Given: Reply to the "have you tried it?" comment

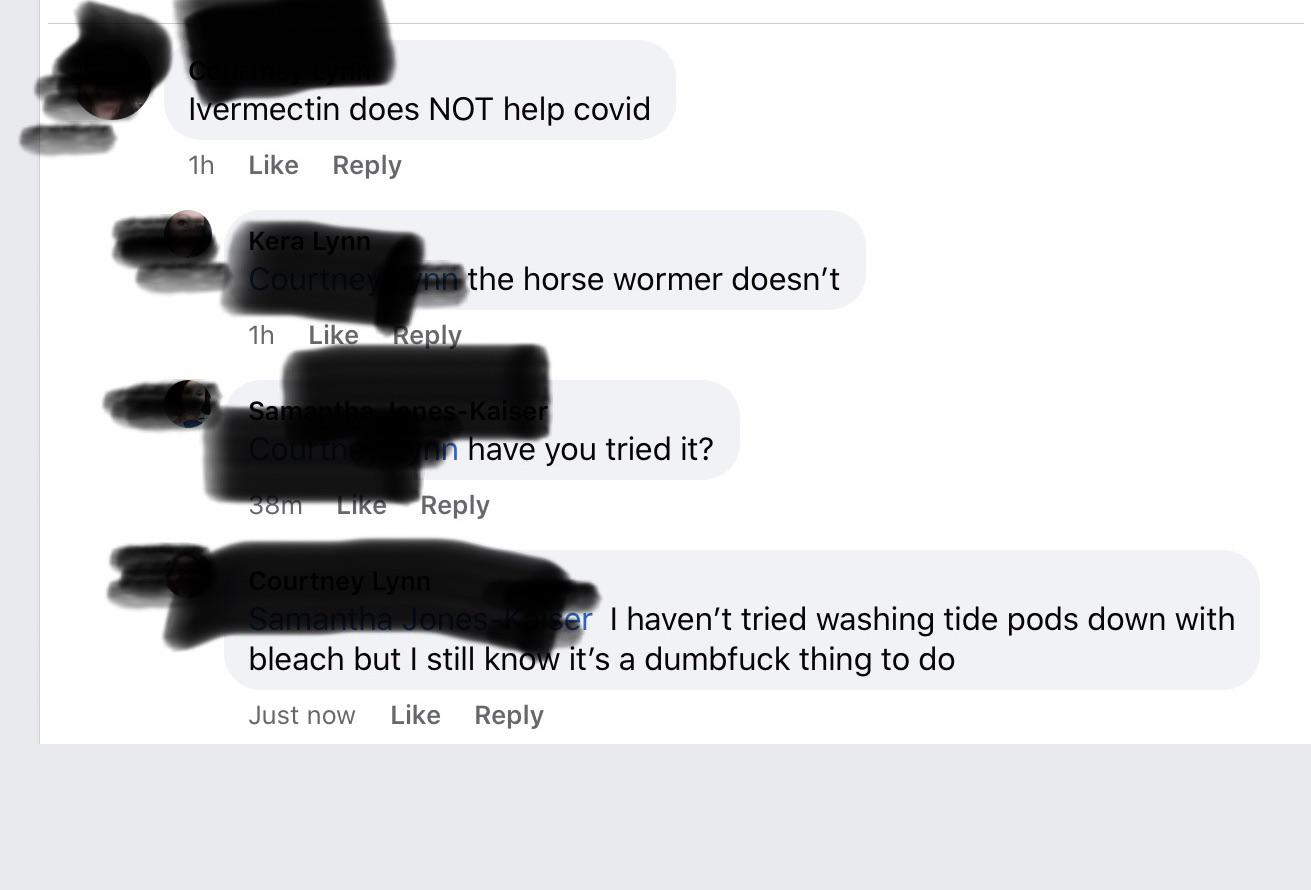Looking at the screenshot, I should (x=455, y=505).
